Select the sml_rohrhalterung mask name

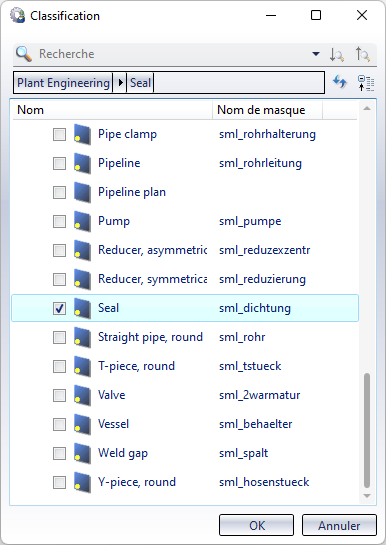tap(267, 134)
